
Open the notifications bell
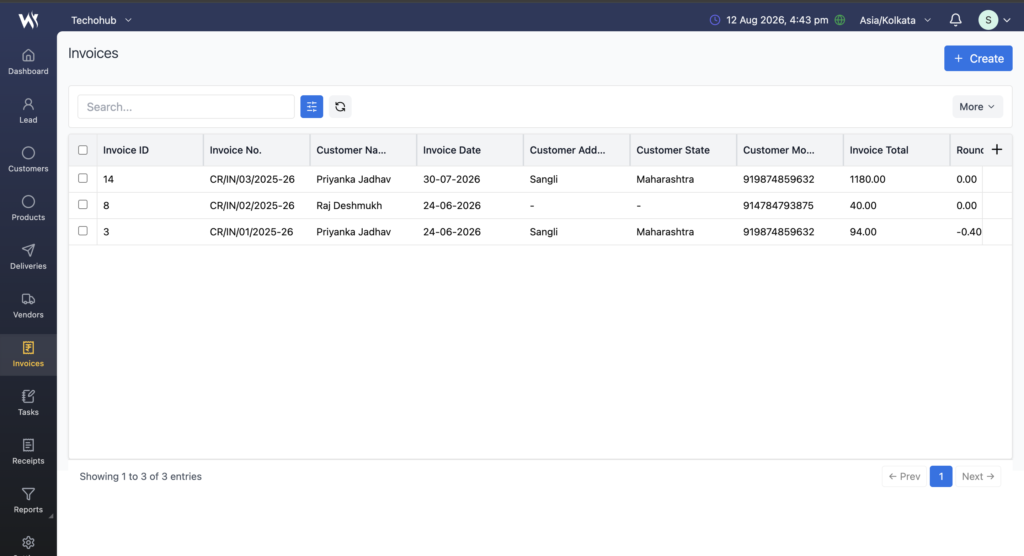[x=955, y=20]
